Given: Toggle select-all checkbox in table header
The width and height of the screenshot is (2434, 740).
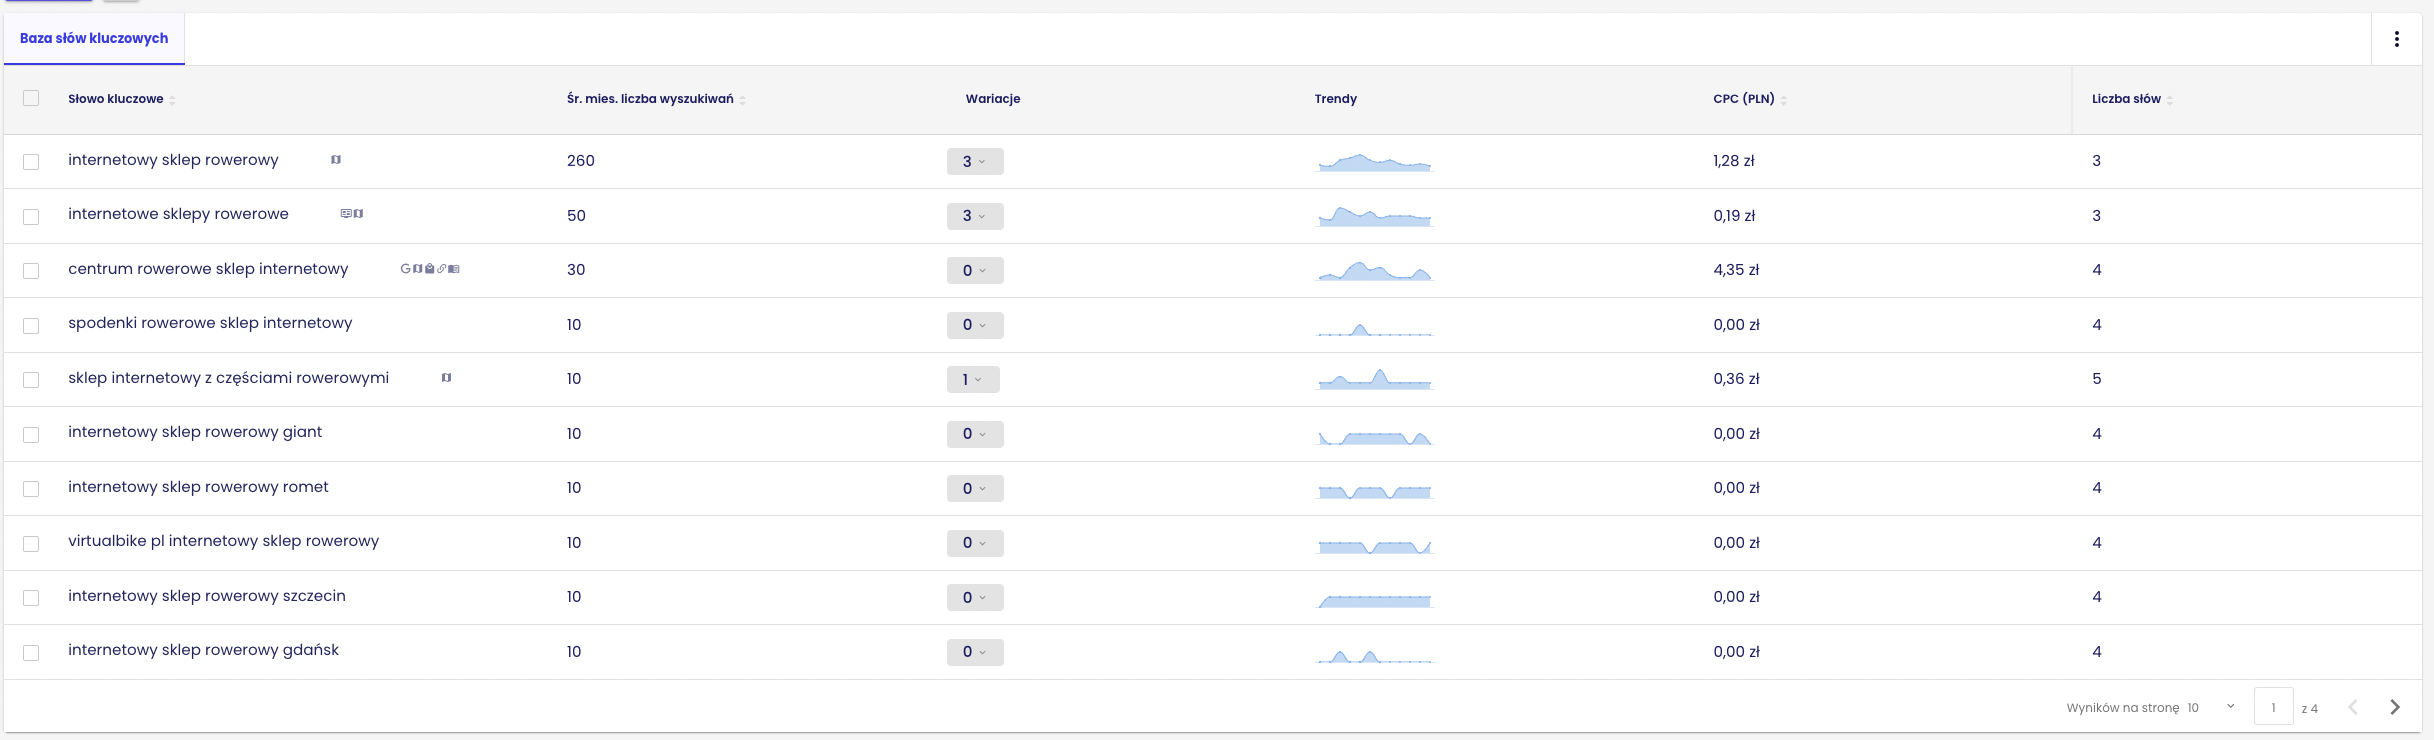Looking at the screenshot, I should (31, 98).
